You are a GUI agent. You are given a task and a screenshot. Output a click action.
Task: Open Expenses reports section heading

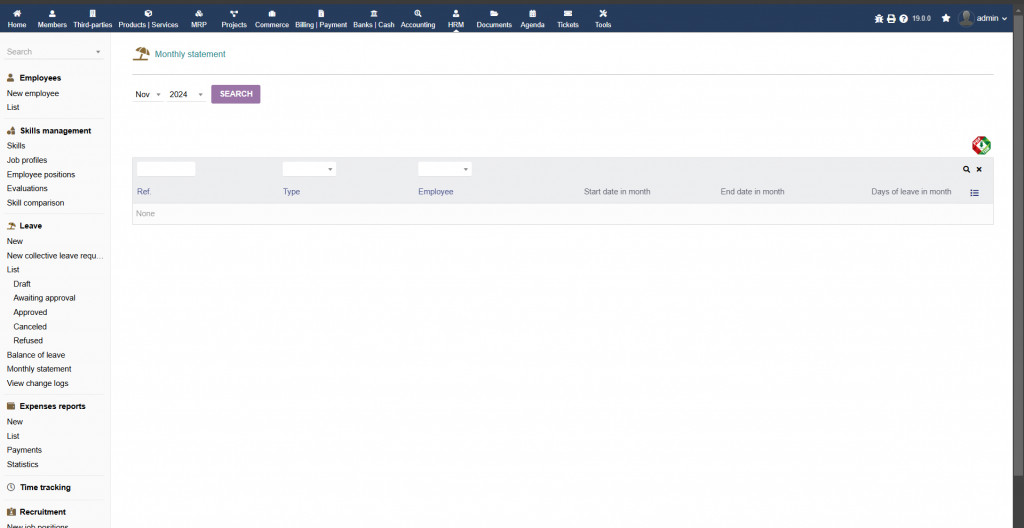click(x=52, y=406)
